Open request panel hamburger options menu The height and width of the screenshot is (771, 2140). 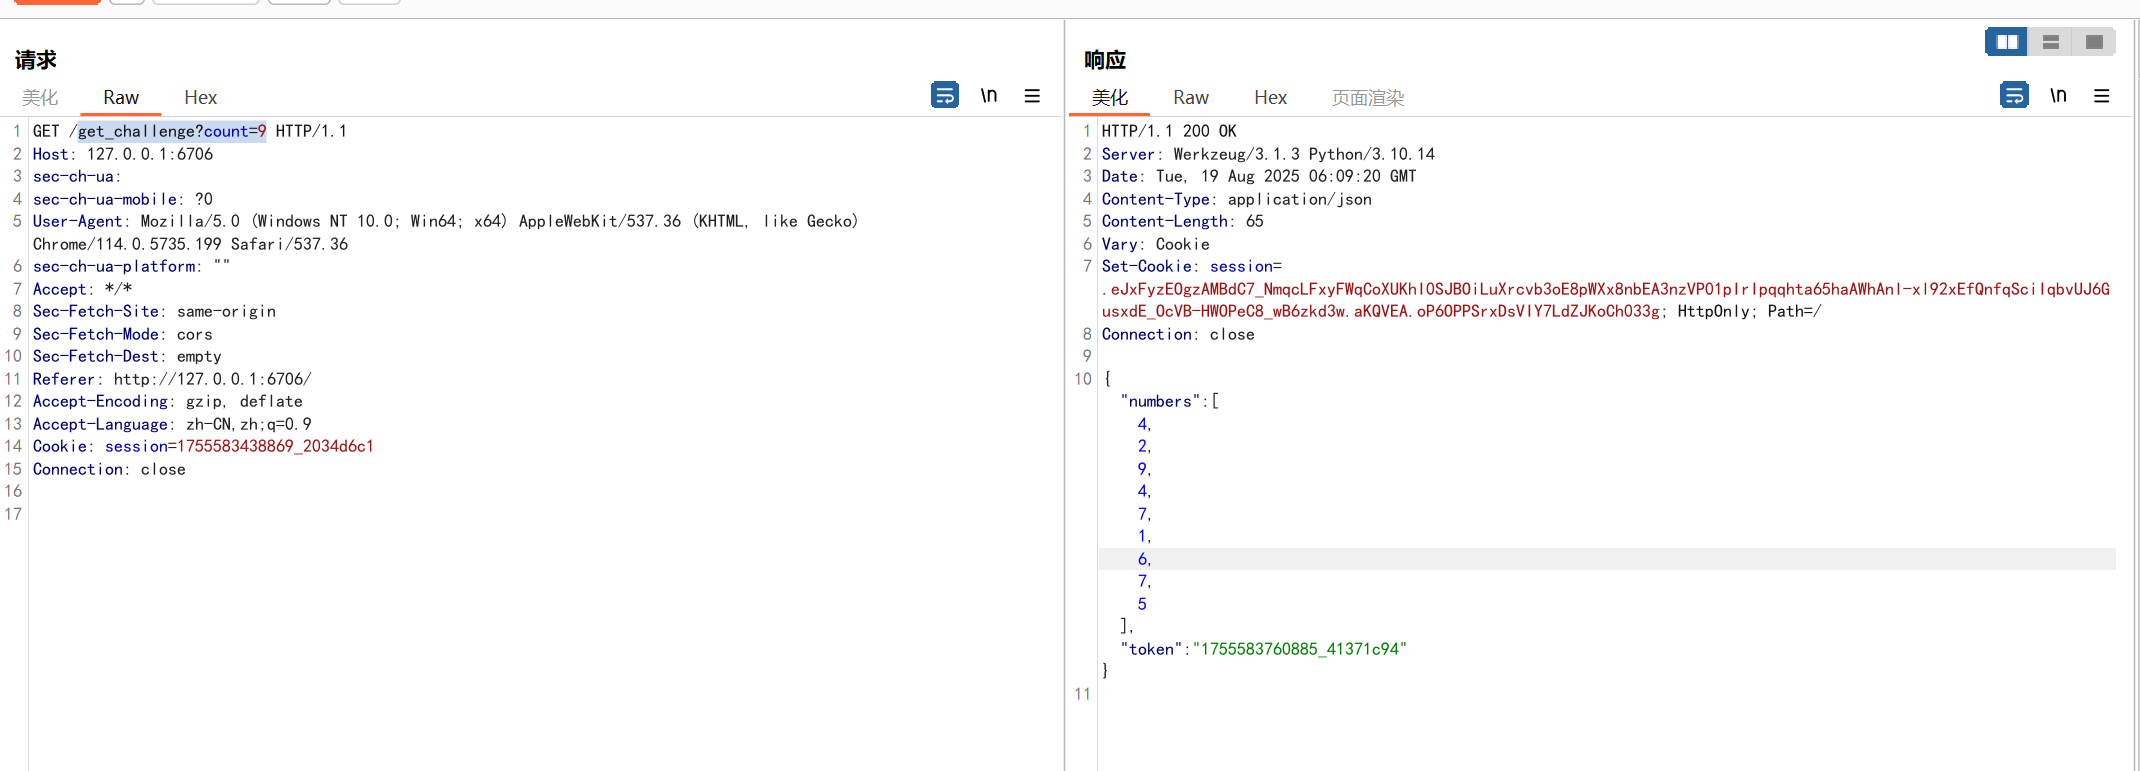(x=1032, y=96)
